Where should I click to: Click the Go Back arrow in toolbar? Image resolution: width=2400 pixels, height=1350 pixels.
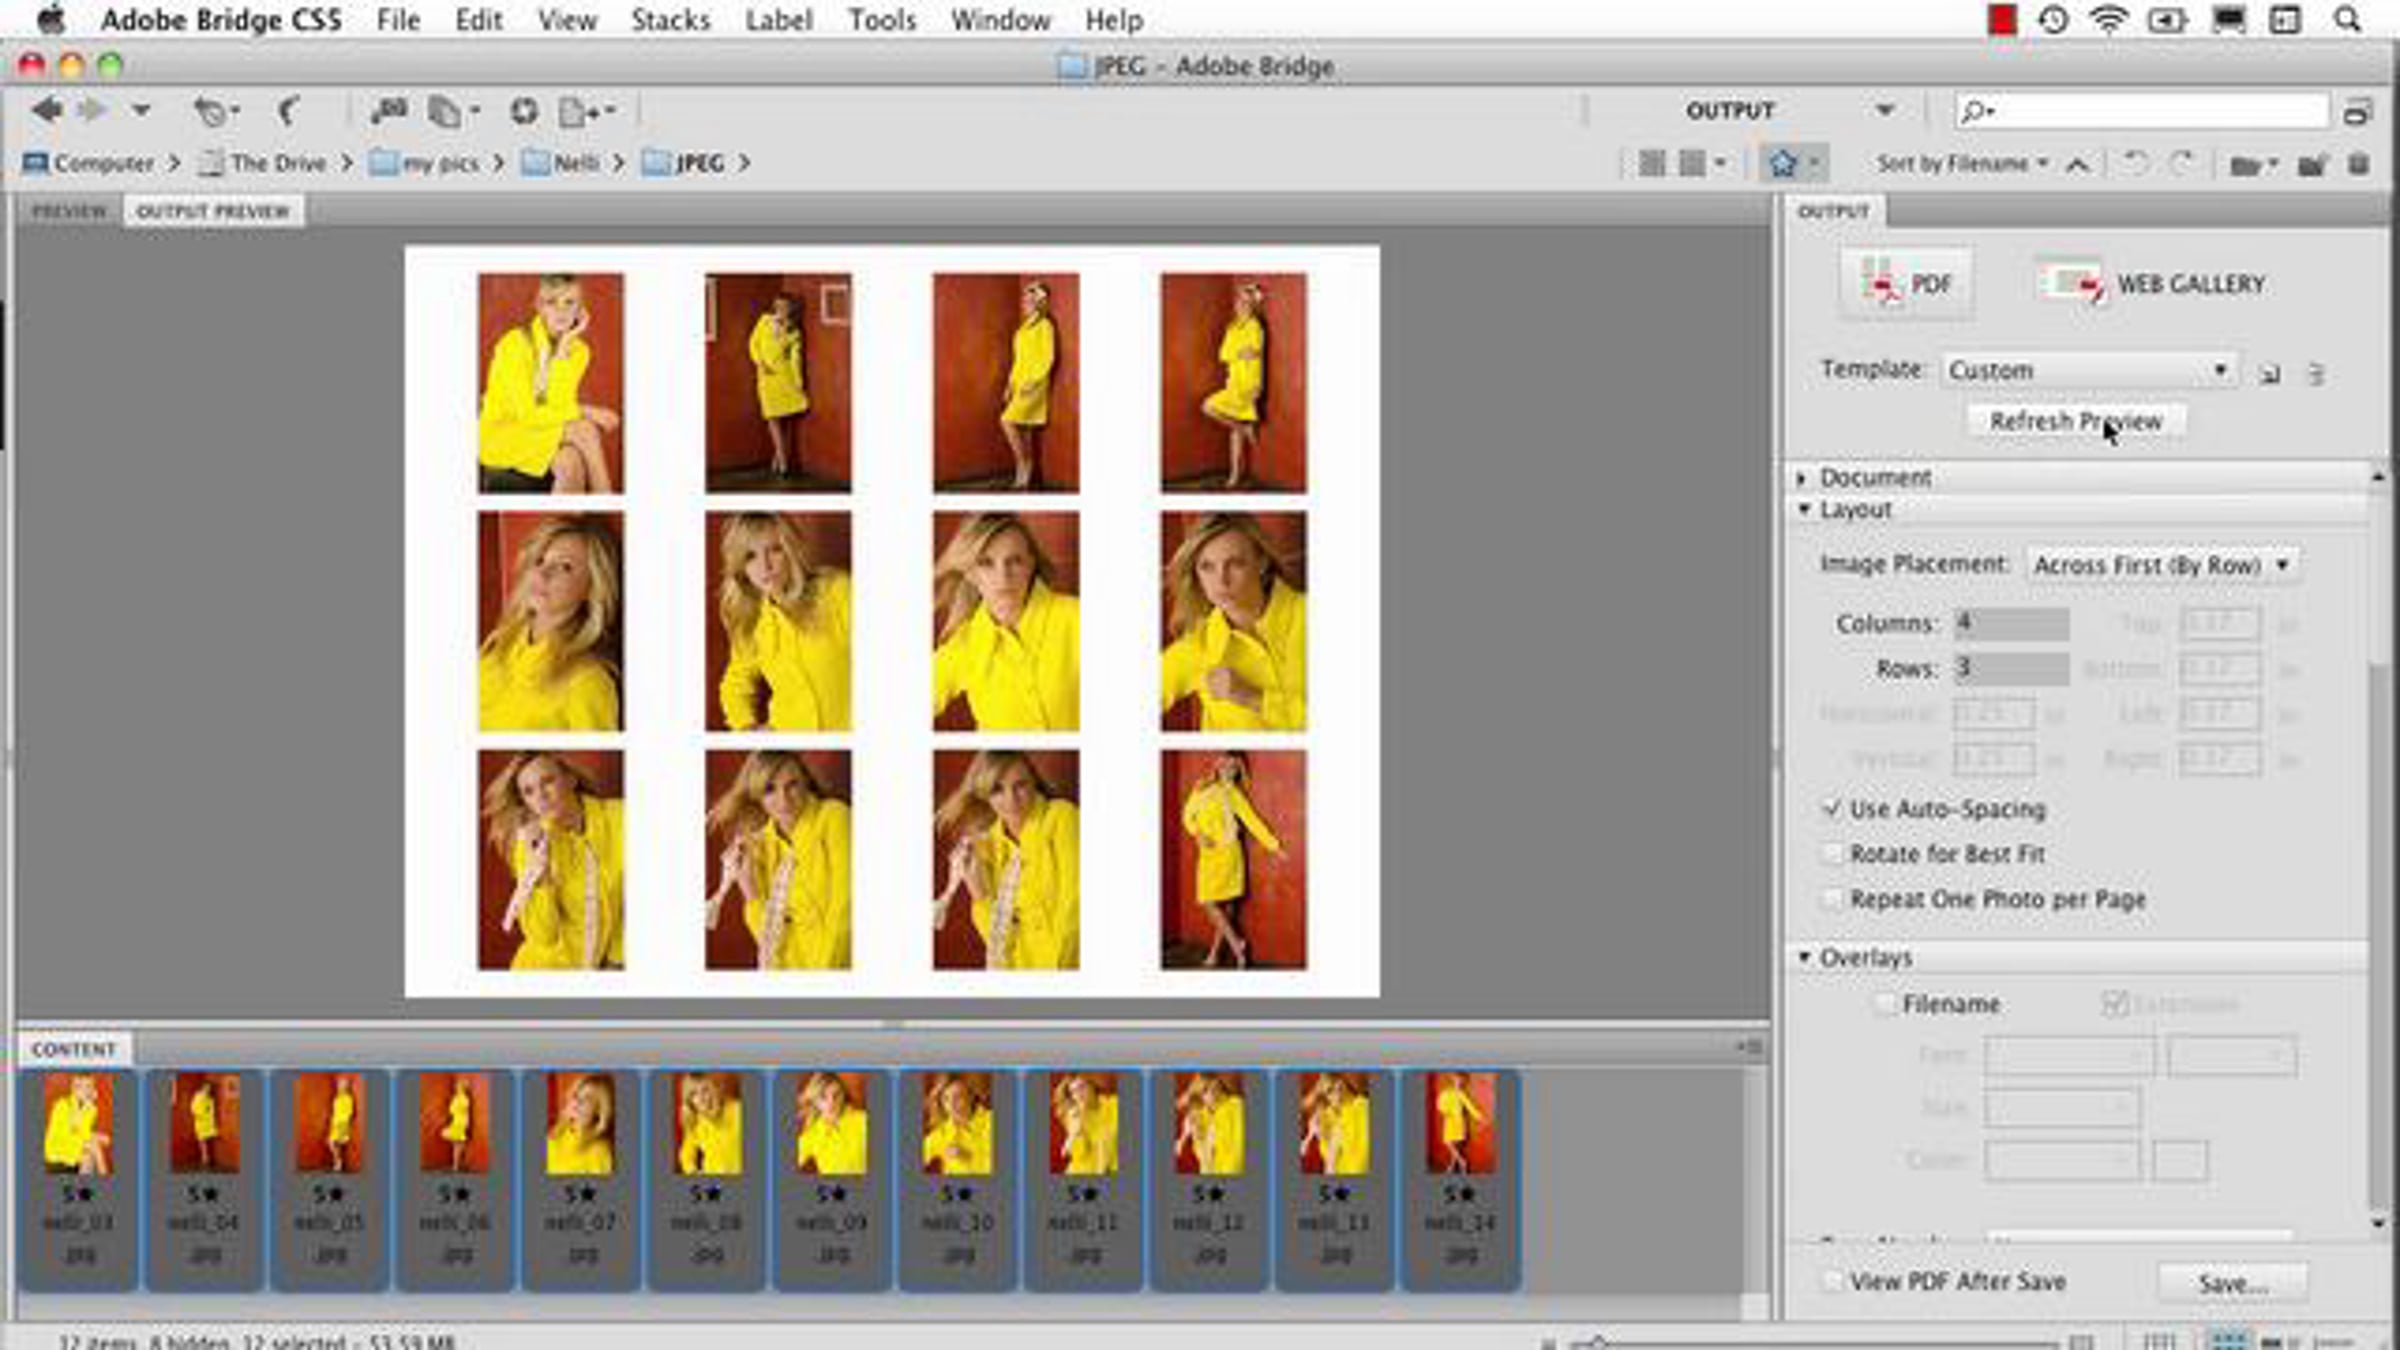(45, 110)
